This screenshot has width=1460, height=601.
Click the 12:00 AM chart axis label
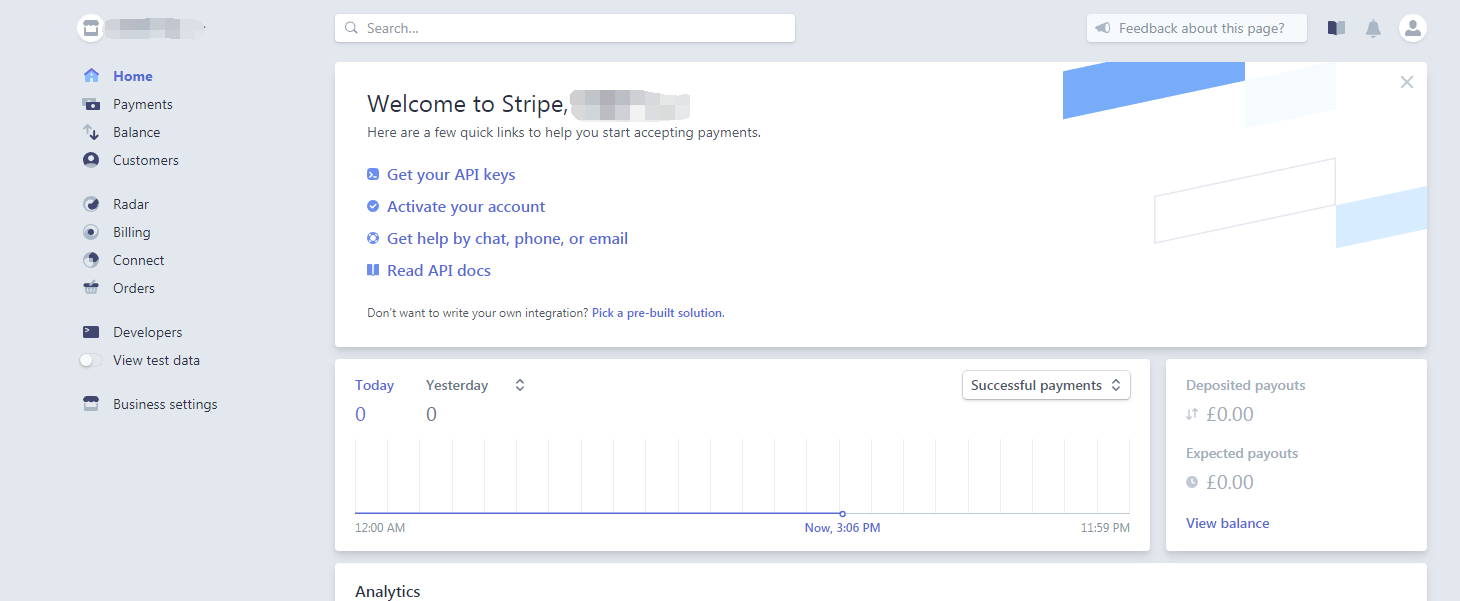(380, 528)
